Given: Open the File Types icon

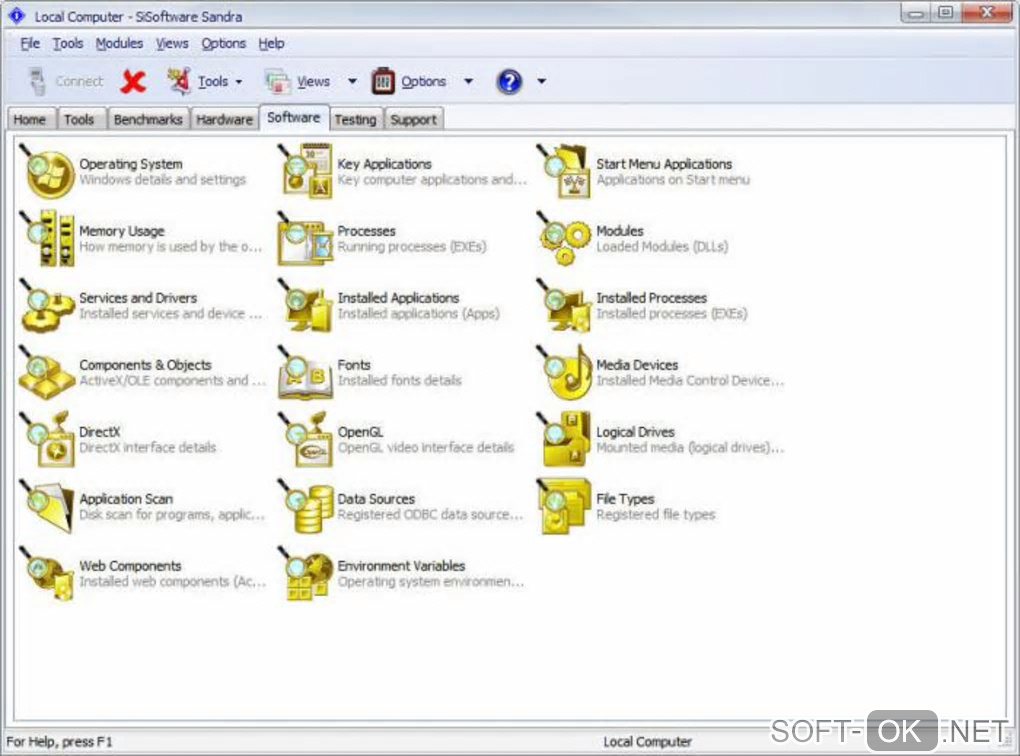Looking at the screenshot, I should tap(564, 507).
